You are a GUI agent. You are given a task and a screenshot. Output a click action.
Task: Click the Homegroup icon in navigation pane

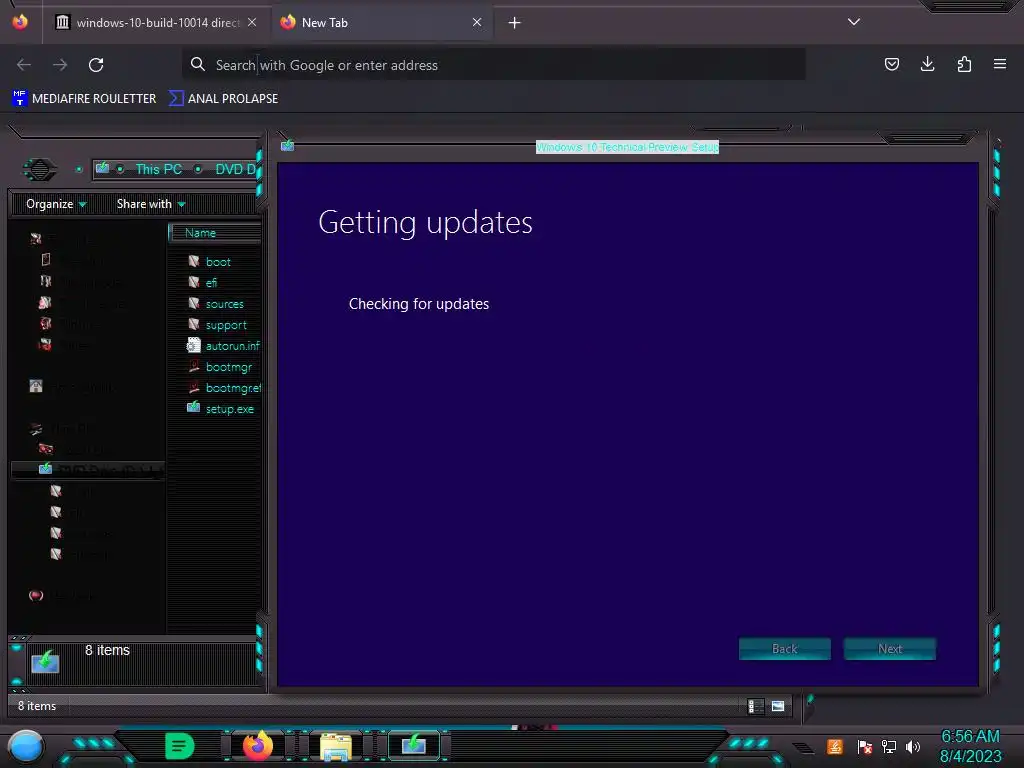36,386
